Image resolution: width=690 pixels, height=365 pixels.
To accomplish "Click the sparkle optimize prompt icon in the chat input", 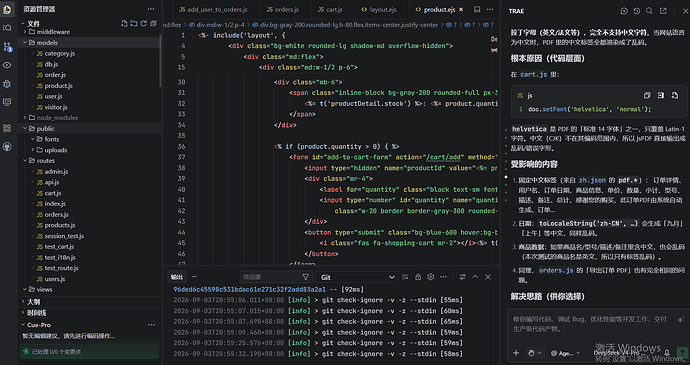I will pyautogui.click(x=681, y=319).
